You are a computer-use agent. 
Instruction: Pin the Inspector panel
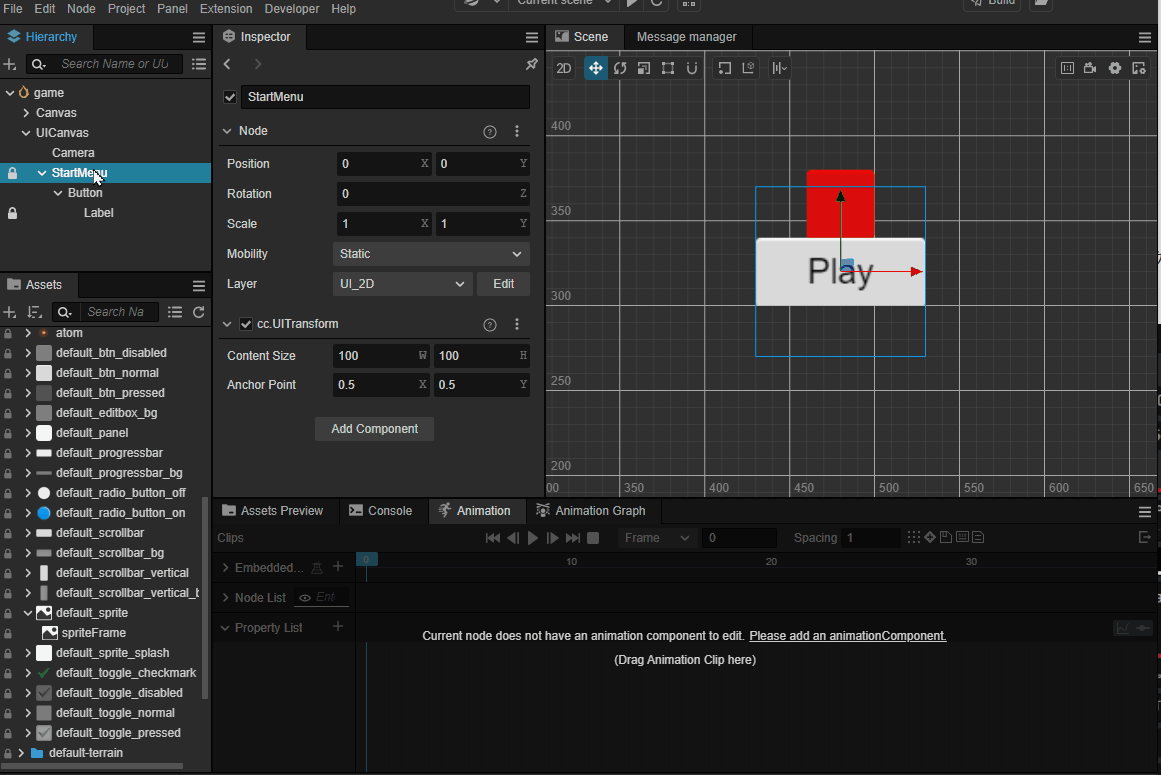532,64
